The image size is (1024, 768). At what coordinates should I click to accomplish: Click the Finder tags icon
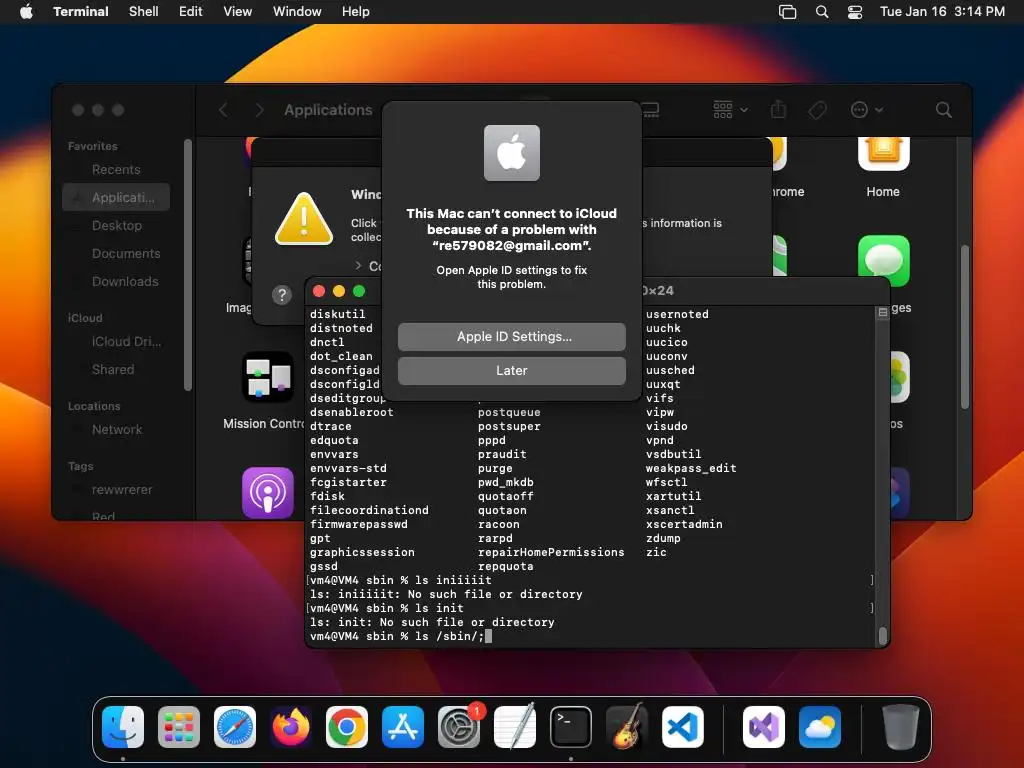pyautogui.click(x=817, y=110)
